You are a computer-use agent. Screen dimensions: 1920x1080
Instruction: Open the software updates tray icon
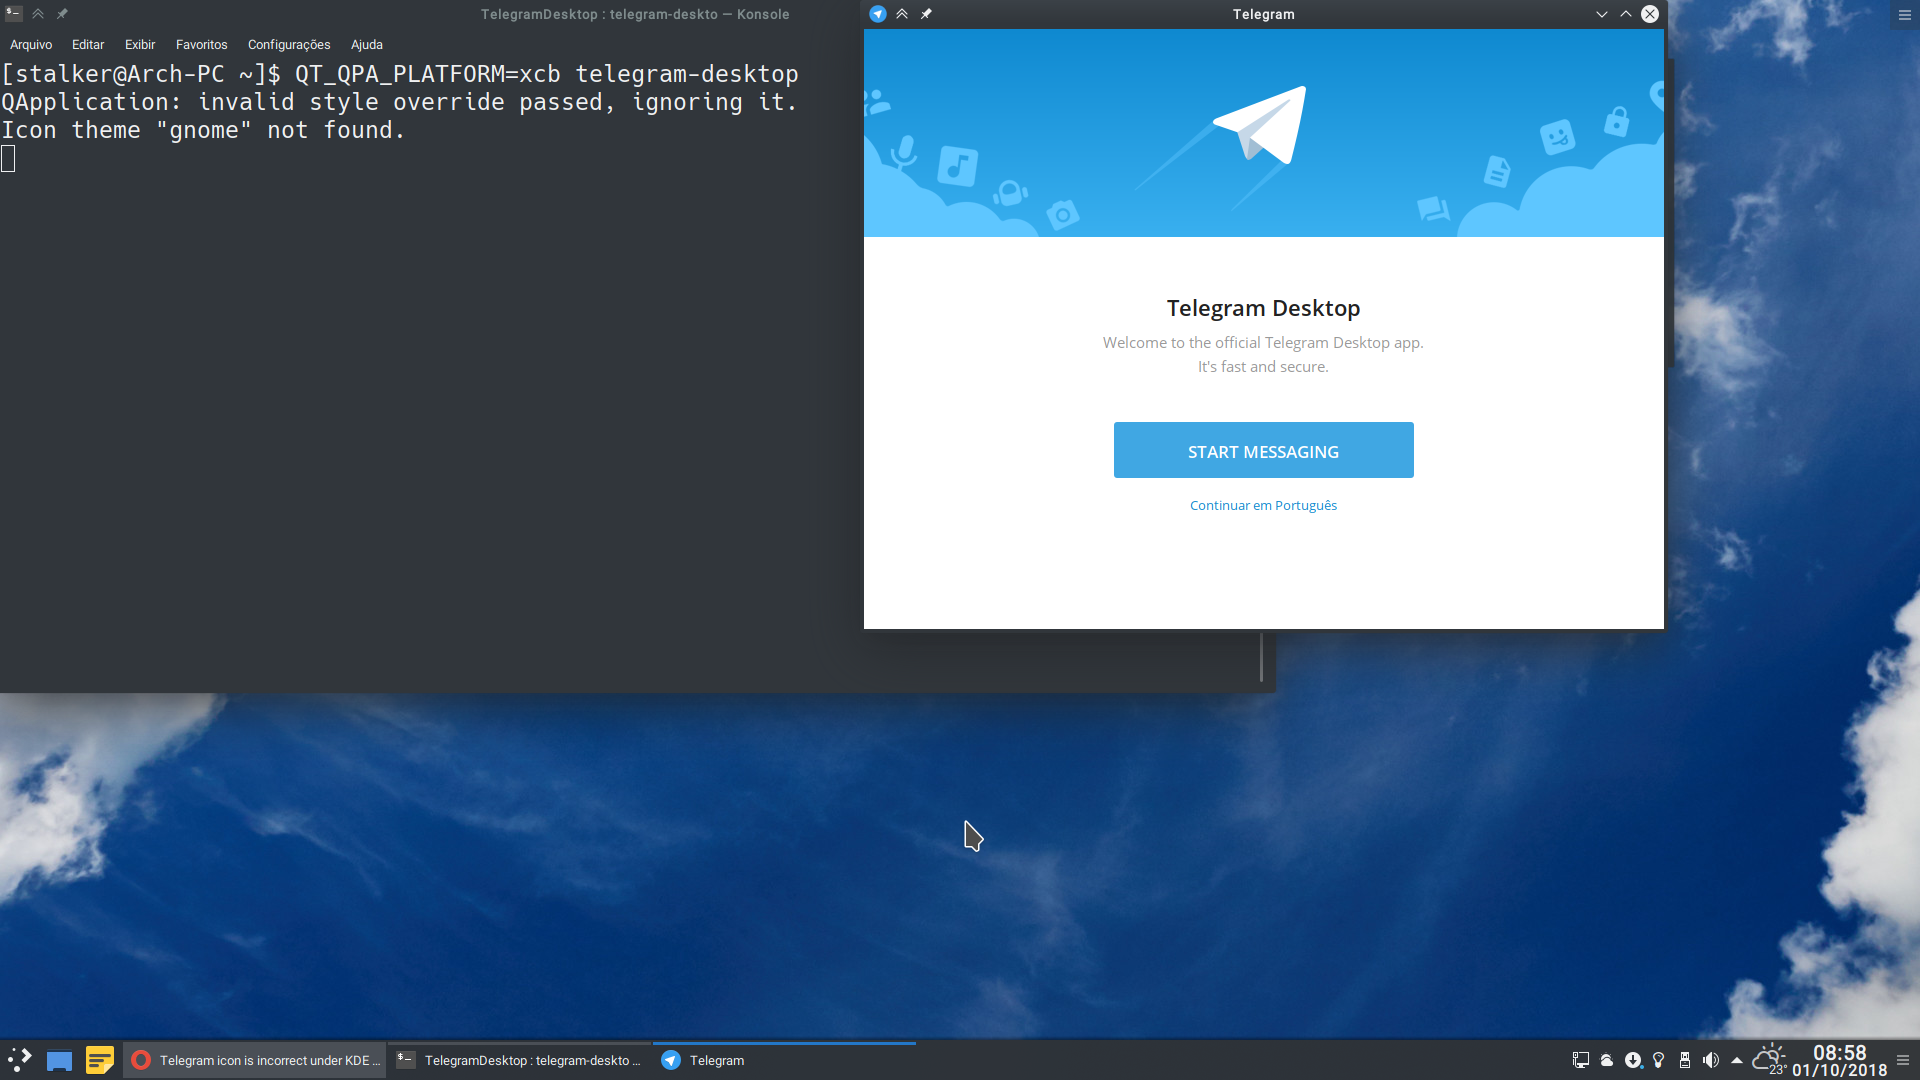pos(1633,1060)
